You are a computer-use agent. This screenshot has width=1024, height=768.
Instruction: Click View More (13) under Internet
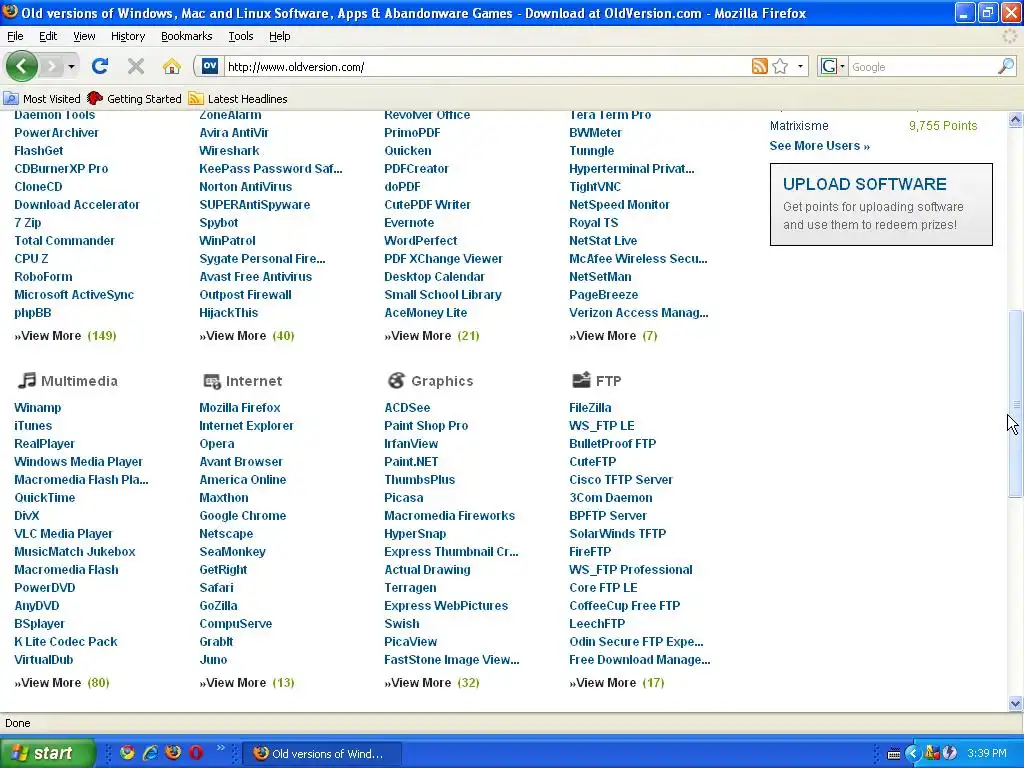[x=247, y=682]
